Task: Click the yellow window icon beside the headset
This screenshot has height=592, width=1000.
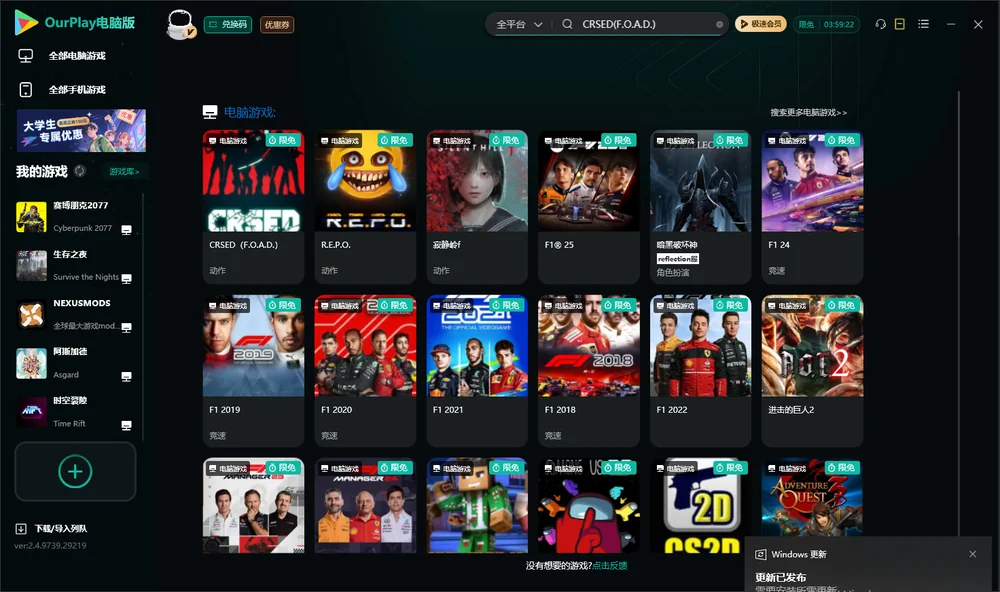Action: (x=900, y=24)
